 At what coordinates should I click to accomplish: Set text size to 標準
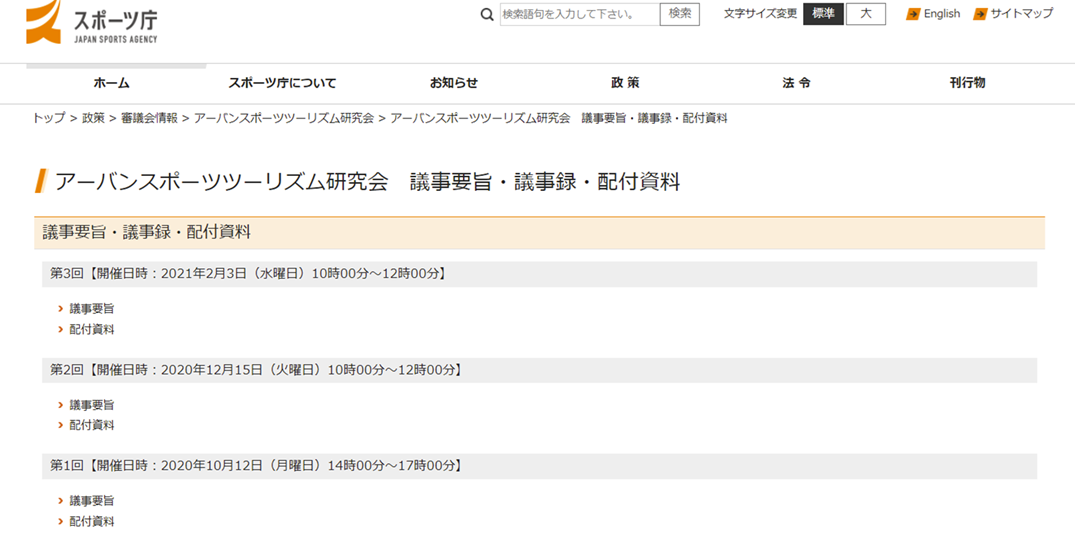tap(823, 14)
